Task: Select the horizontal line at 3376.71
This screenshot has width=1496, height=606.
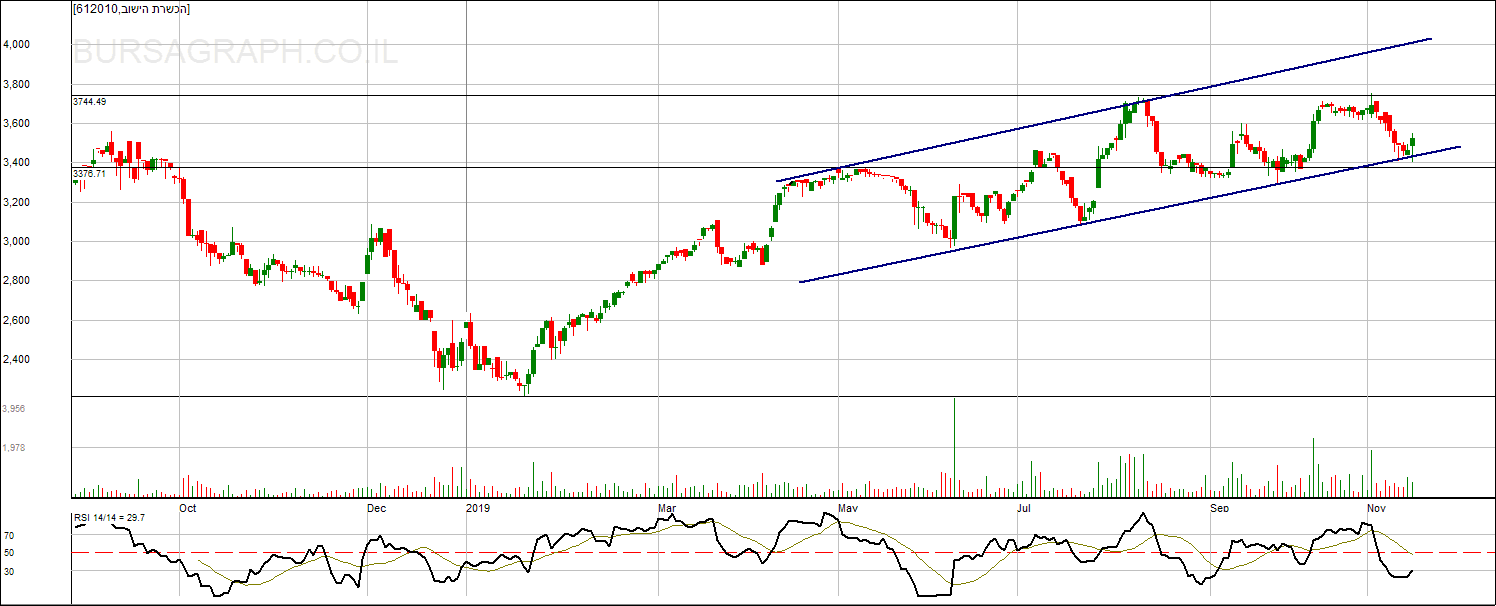Action: click(x=783, y=167)
